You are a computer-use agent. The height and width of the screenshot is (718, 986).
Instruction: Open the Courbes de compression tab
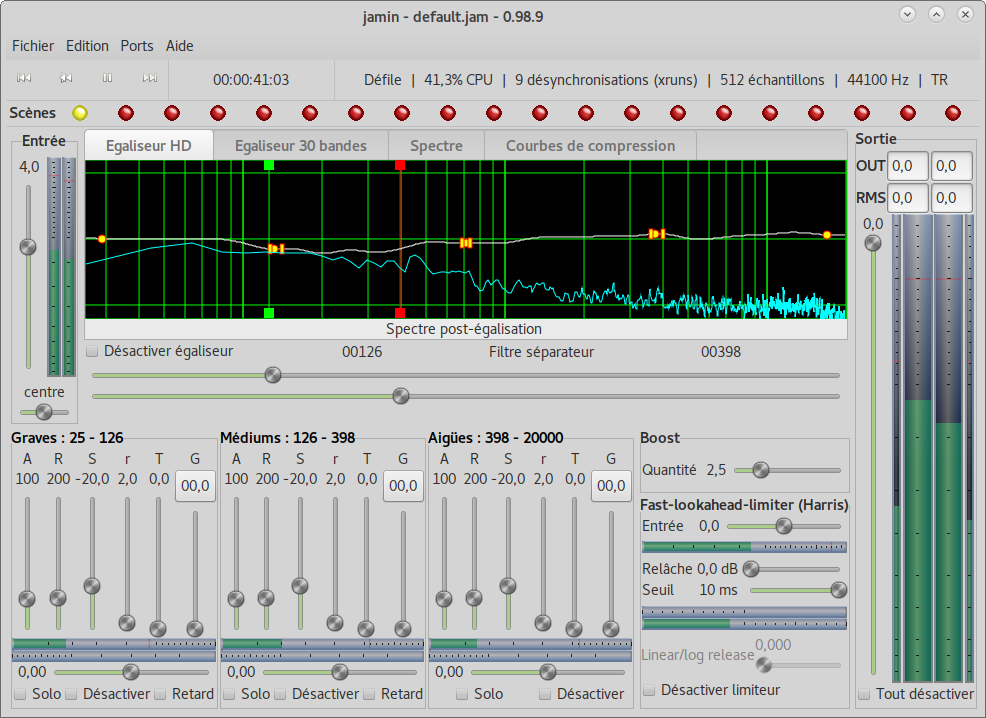click(590, 146)
